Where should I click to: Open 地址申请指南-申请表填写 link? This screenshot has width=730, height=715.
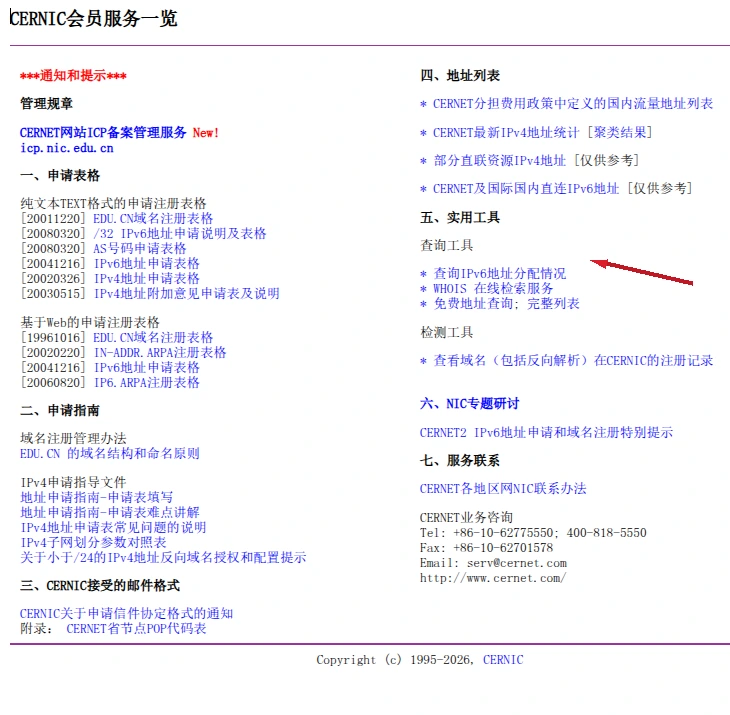click(96, 498)
